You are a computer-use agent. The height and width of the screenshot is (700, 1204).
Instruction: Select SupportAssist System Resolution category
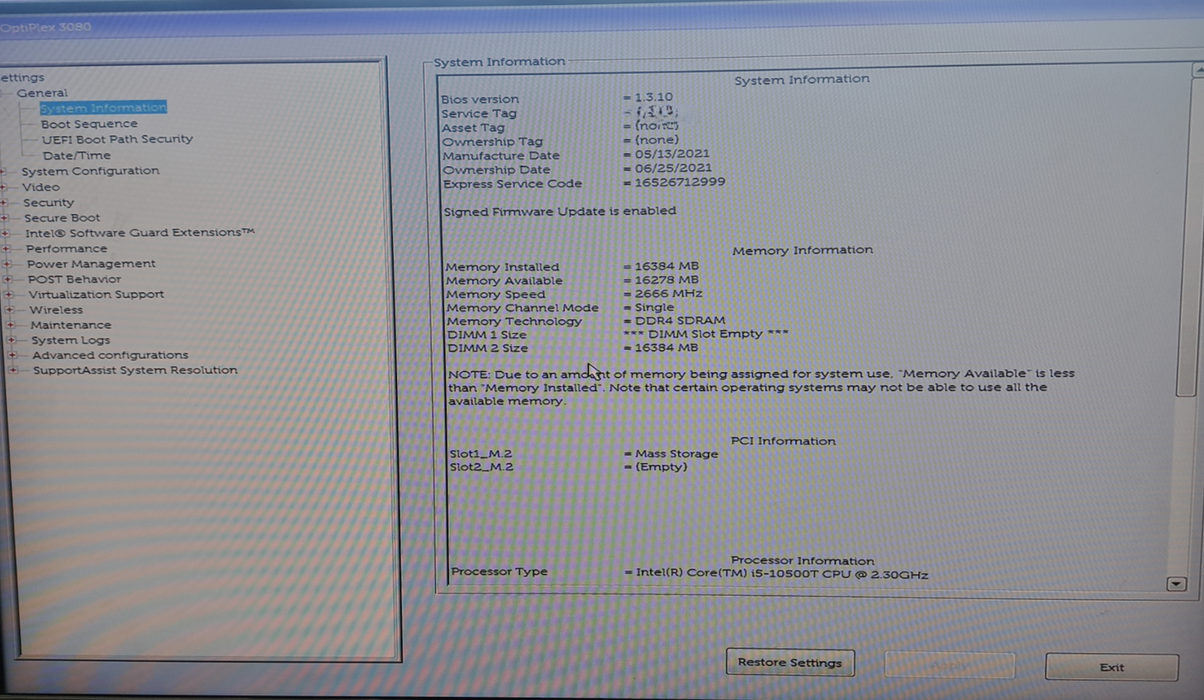(135, 370)
